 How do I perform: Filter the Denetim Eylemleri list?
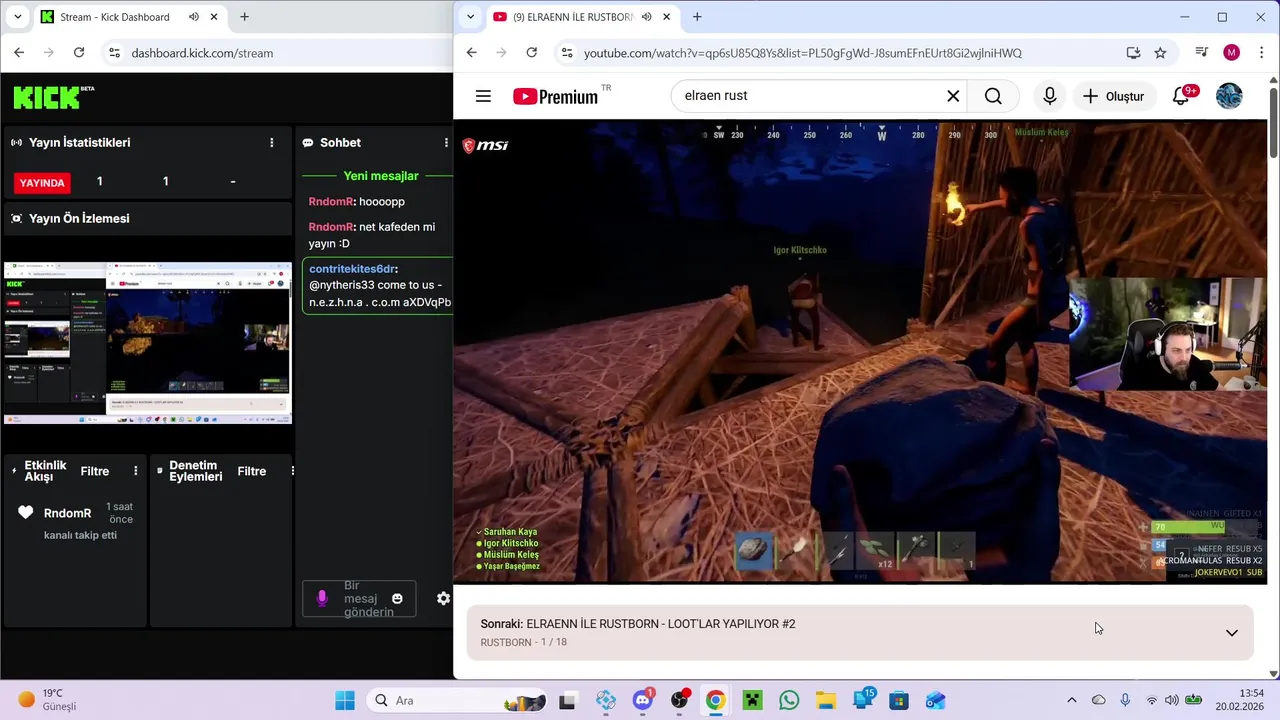click(252, 471)
